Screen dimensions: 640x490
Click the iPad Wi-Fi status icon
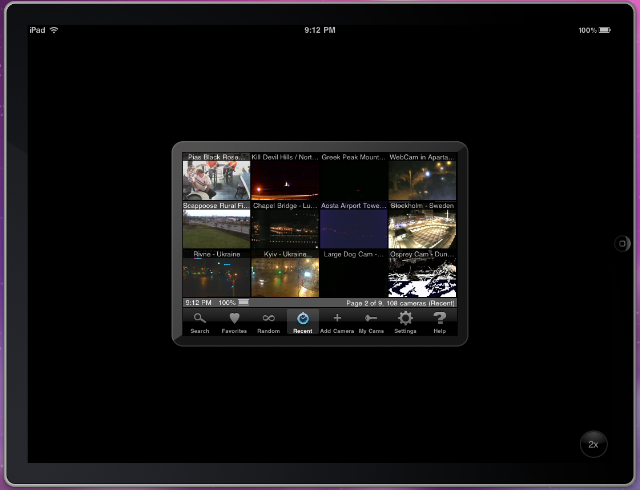click(x=54, y=30)
